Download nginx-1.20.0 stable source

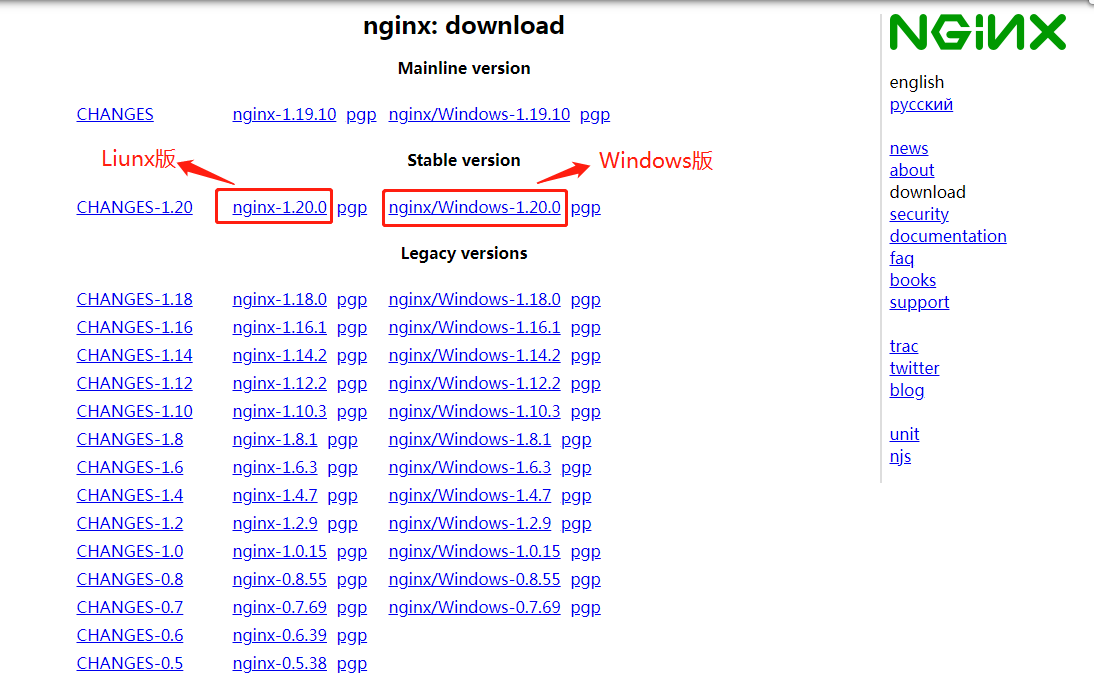(279, 207)
